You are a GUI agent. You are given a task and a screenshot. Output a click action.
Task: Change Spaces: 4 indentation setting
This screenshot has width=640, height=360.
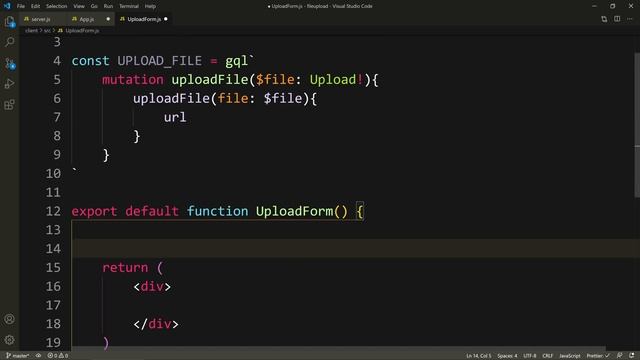pos(507,356)
